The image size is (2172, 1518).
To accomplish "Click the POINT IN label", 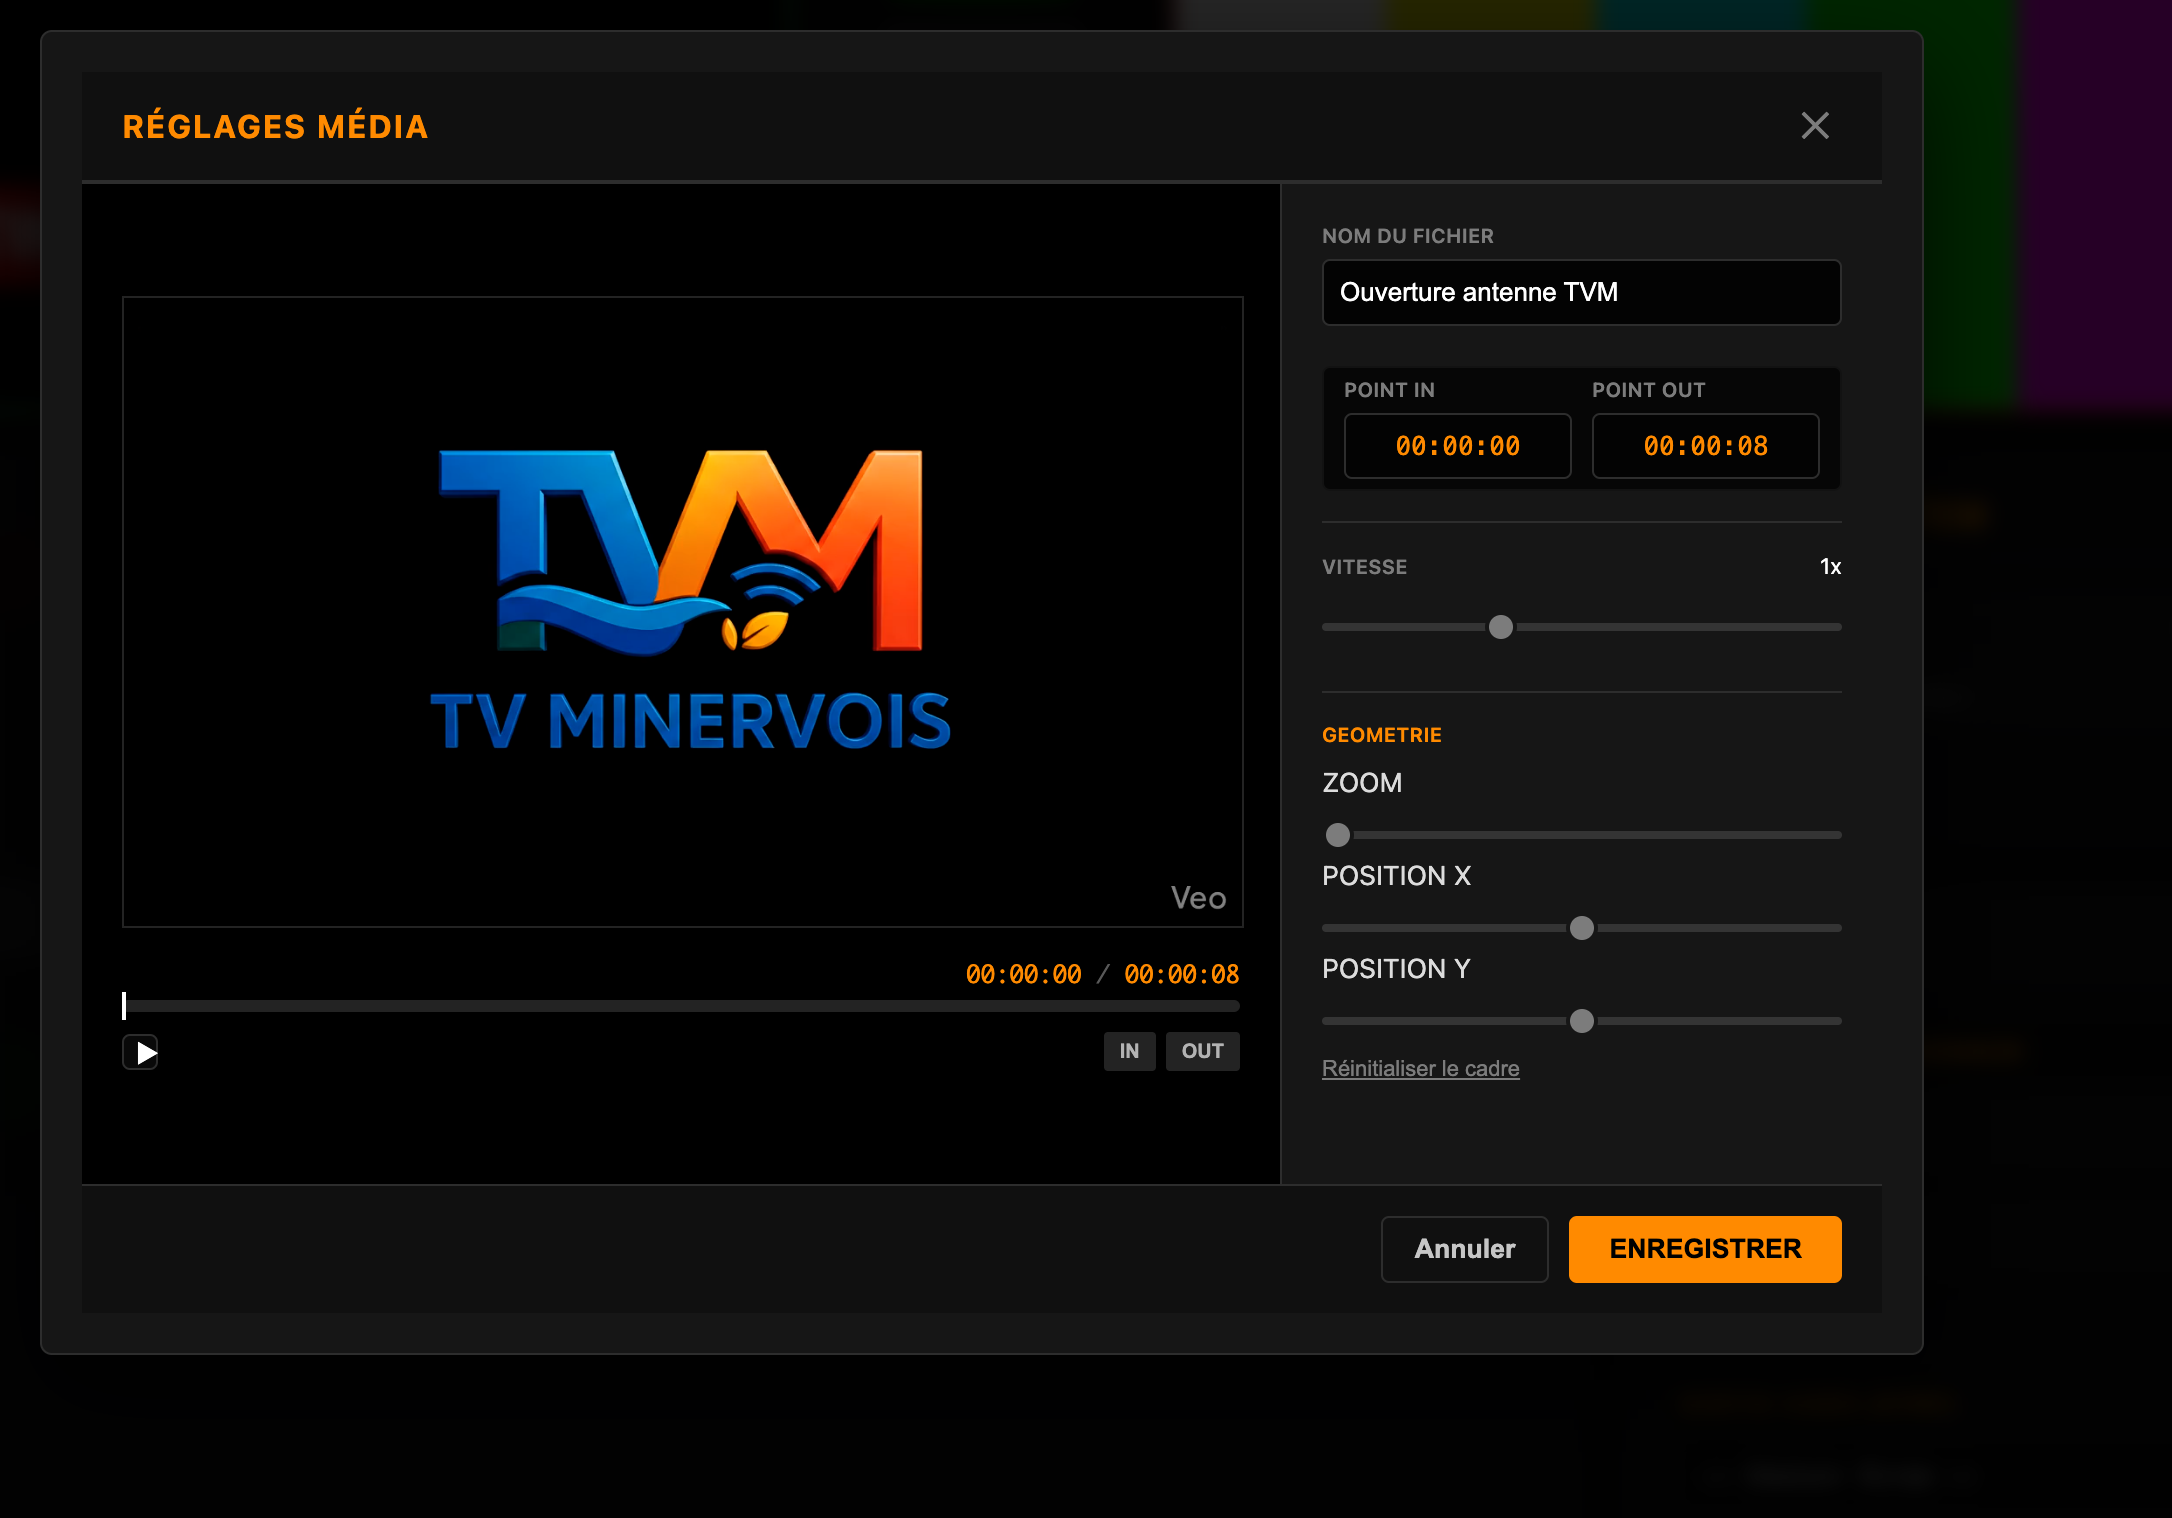I will pyautogui.click(x=1389, y=390).
